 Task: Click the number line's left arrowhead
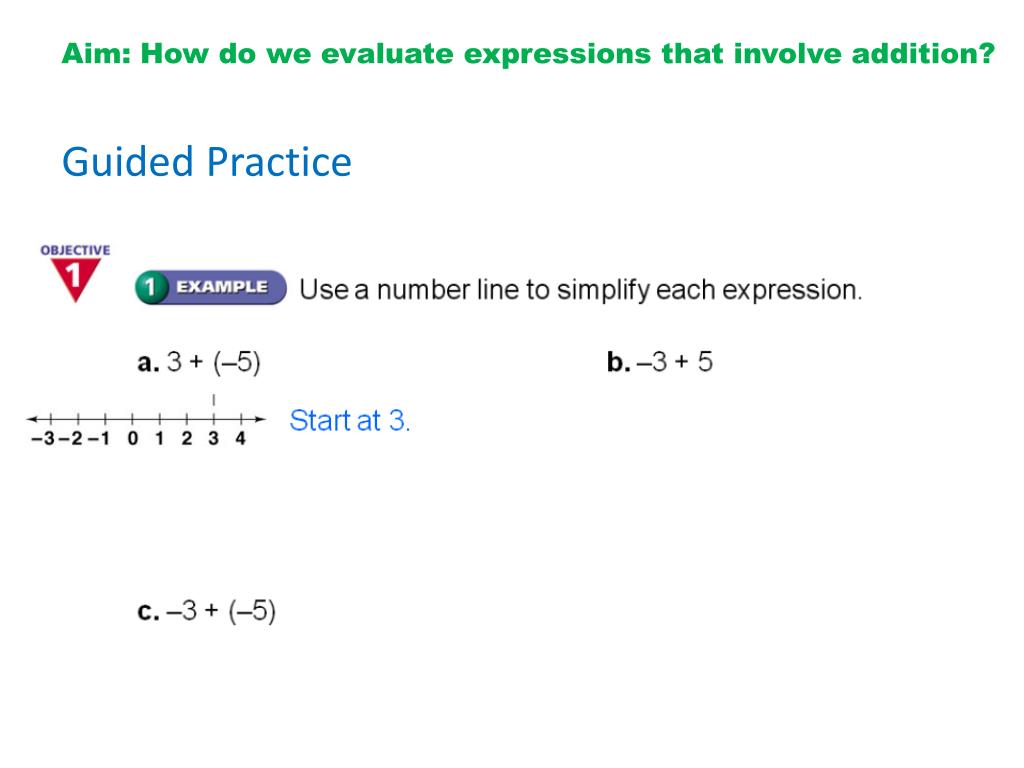pyautogui.click(x=31, y=419)
